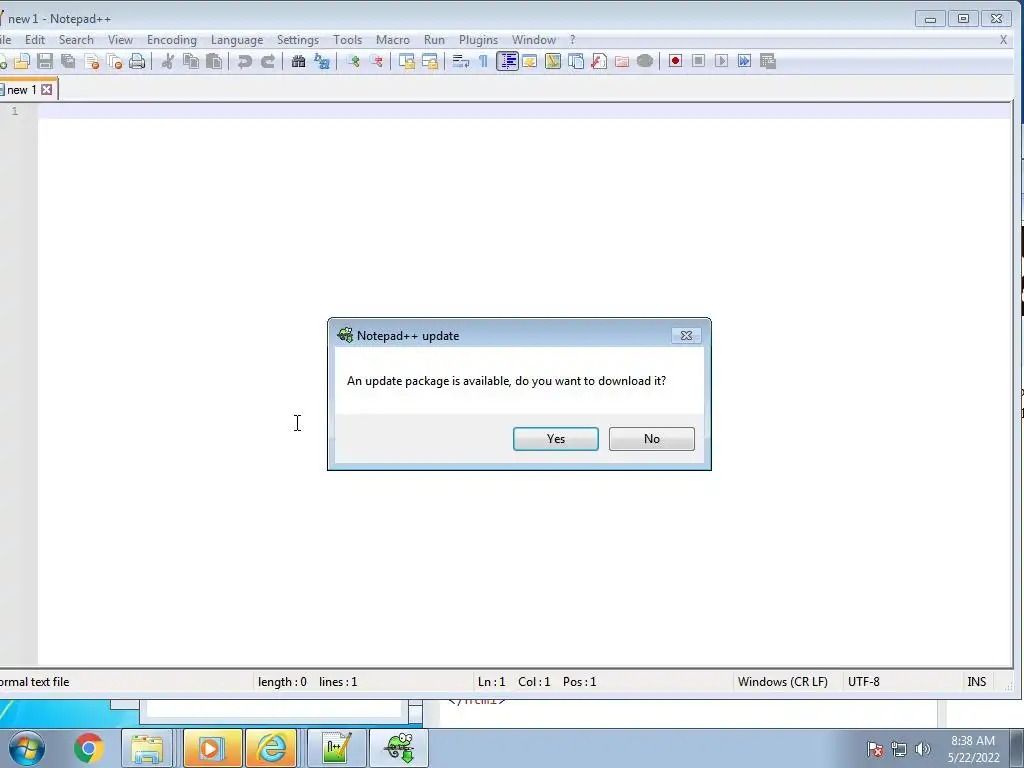Click the Monitoring (tail -f) icon
The width and height of the screenshot is (1024, 768).
(x=645, y=61)
